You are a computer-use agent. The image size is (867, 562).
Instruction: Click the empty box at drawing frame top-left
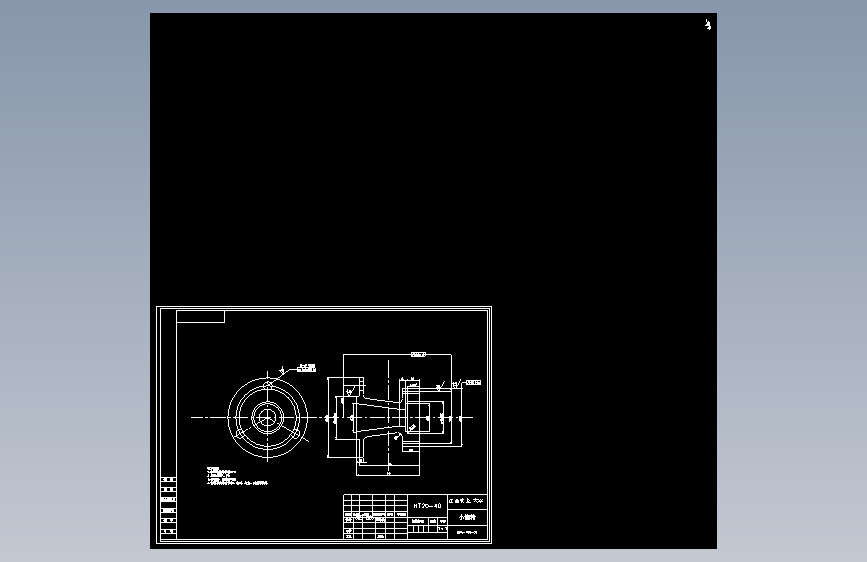[200, 316]
